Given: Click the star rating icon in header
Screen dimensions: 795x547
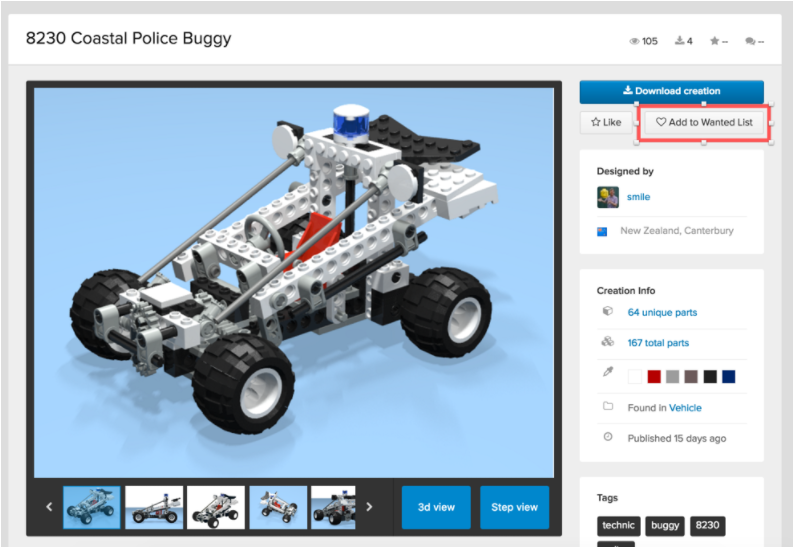Looking at the screenshot, I should pyautogui.click(x=714, y=41).
